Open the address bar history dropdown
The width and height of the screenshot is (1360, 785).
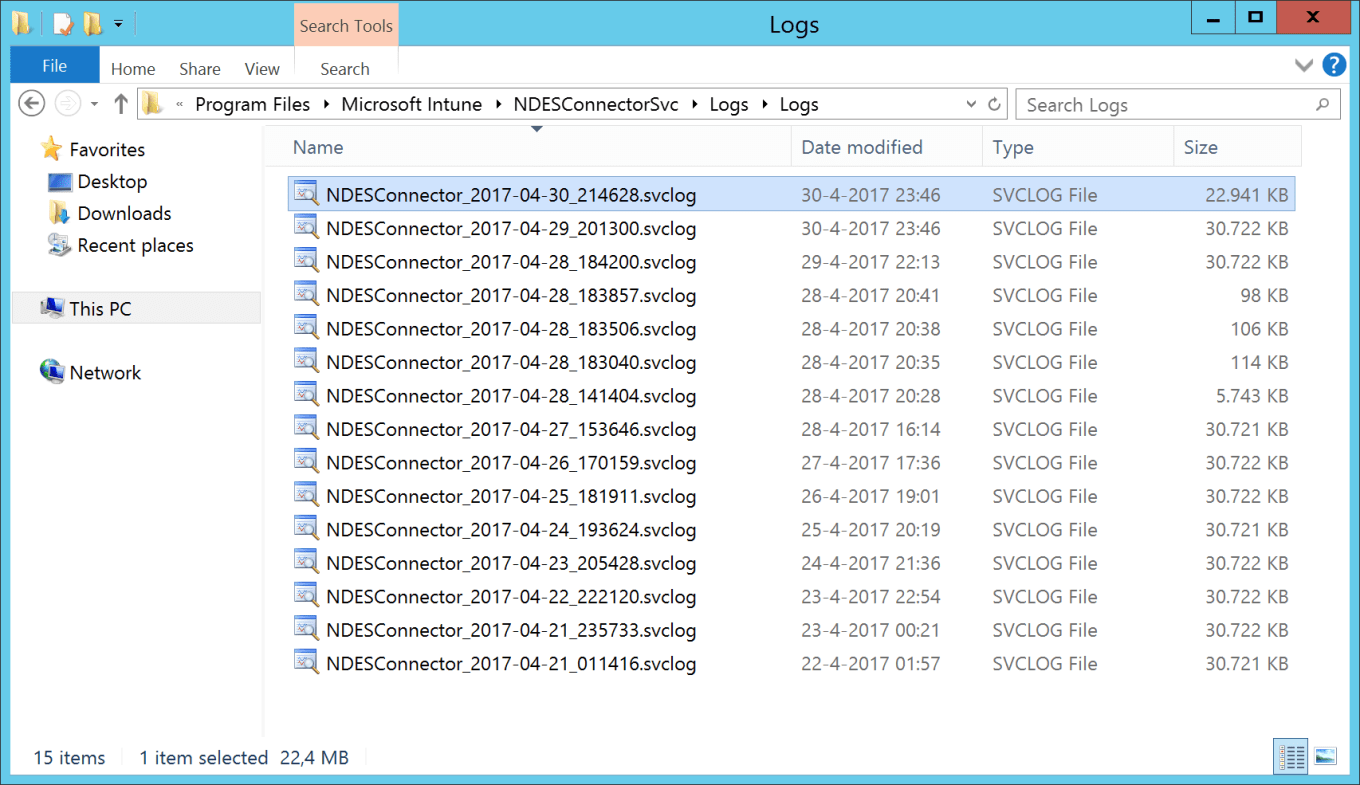tap(971, 103)
